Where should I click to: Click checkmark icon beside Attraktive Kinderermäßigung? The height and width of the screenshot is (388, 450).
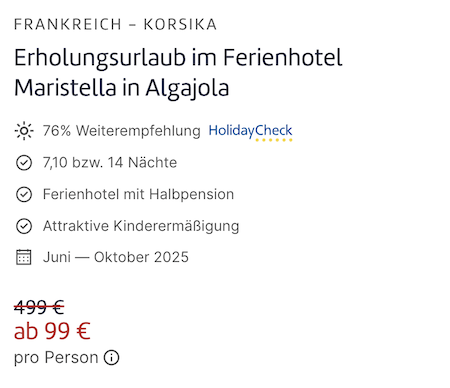click(x=24, y=226)
